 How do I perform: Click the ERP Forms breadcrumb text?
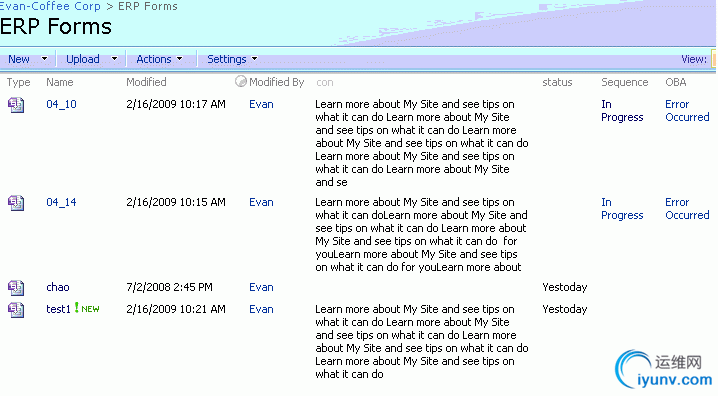pos(148,6)
